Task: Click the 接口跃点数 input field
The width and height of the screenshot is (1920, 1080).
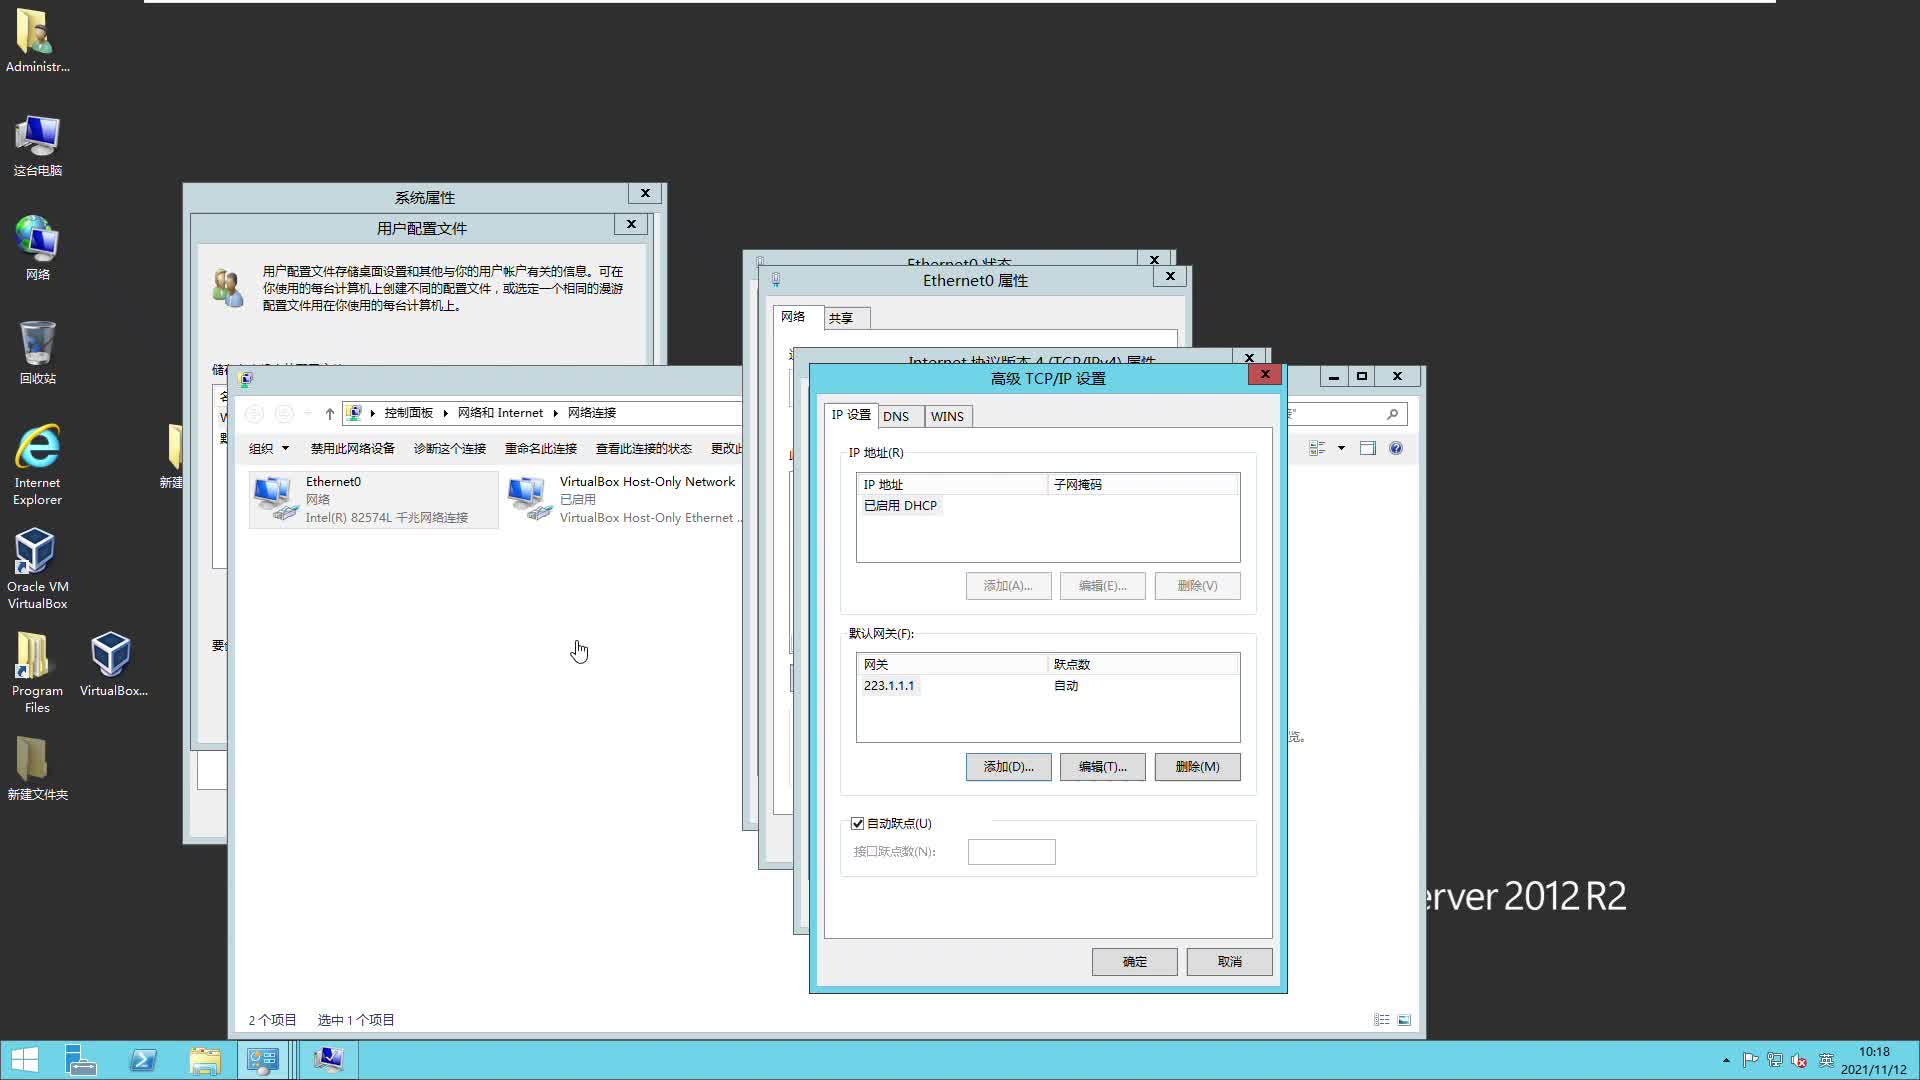Action: [1011, 851]
